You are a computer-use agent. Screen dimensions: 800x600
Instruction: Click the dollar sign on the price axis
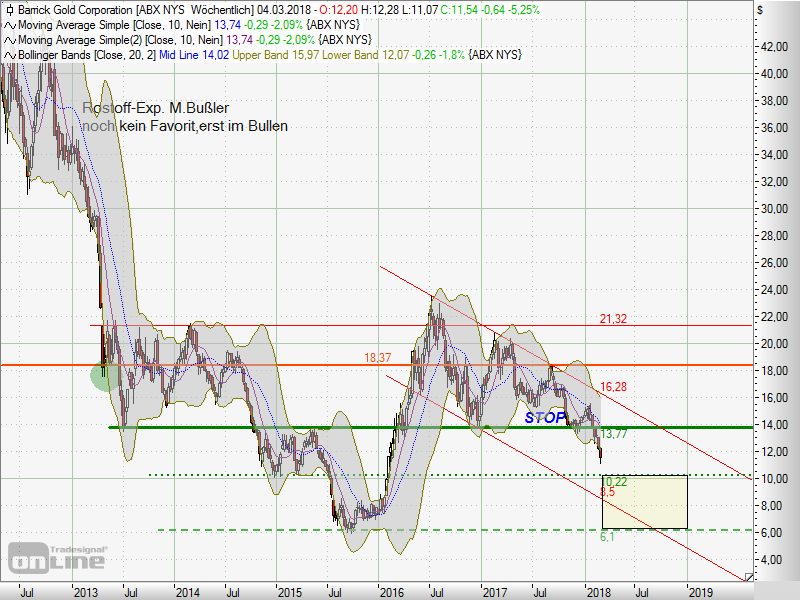coord(760,10)
